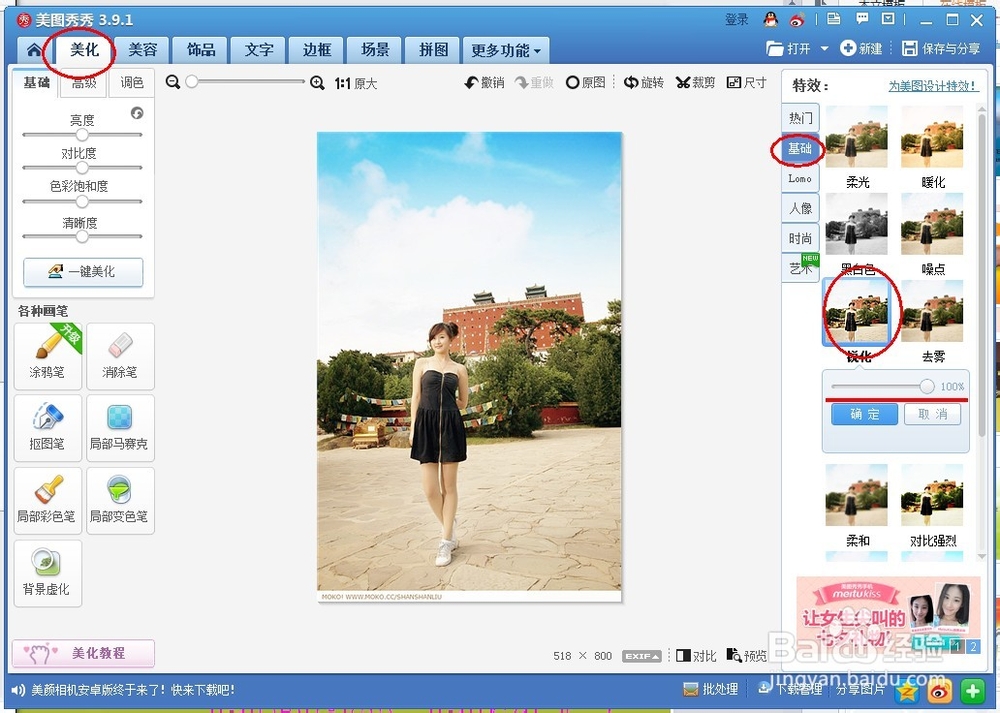Open dropdown arrow next to 打开
The height and width of the screenshot is (713, 1000).
click(x=824, y=48)
